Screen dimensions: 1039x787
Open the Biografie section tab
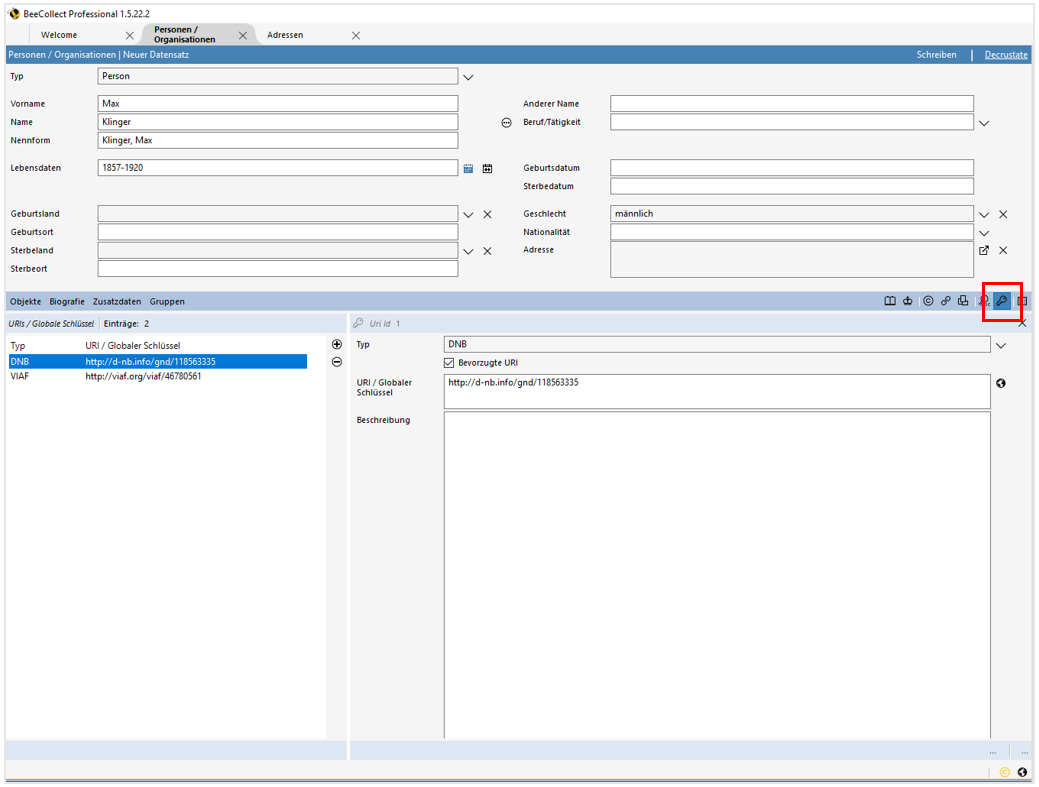click(66, 301)
